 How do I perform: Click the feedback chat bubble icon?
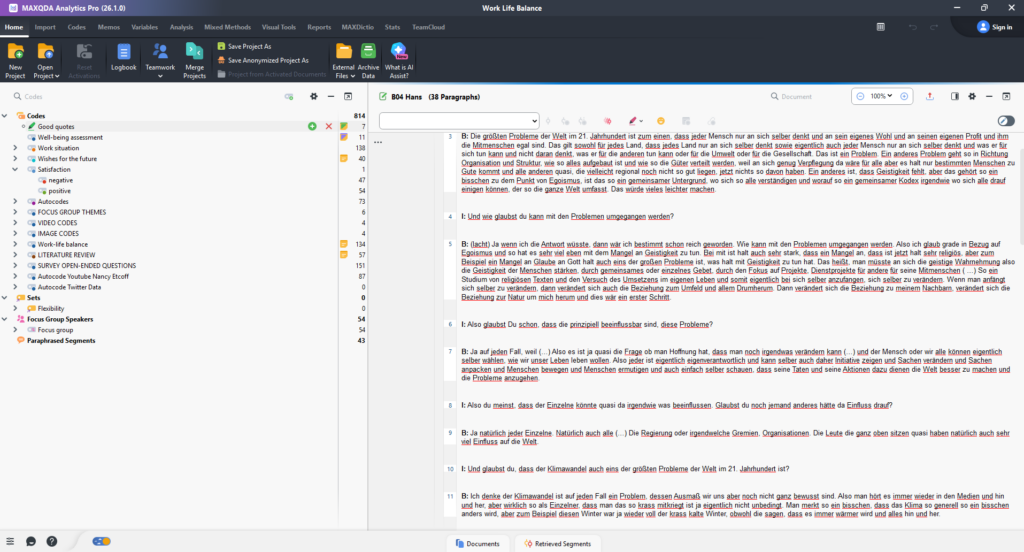31,542
